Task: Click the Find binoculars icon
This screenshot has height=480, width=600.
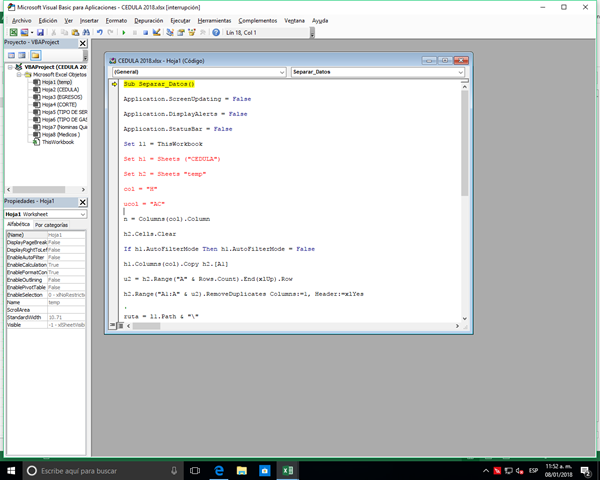Action: (x=84, y=32)
